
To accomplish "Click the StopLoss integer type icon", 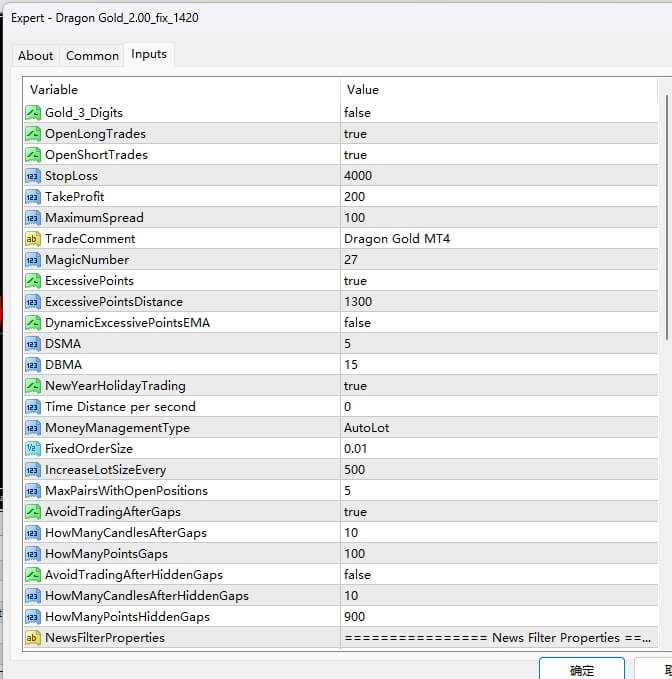I will (x=33, y=176).
